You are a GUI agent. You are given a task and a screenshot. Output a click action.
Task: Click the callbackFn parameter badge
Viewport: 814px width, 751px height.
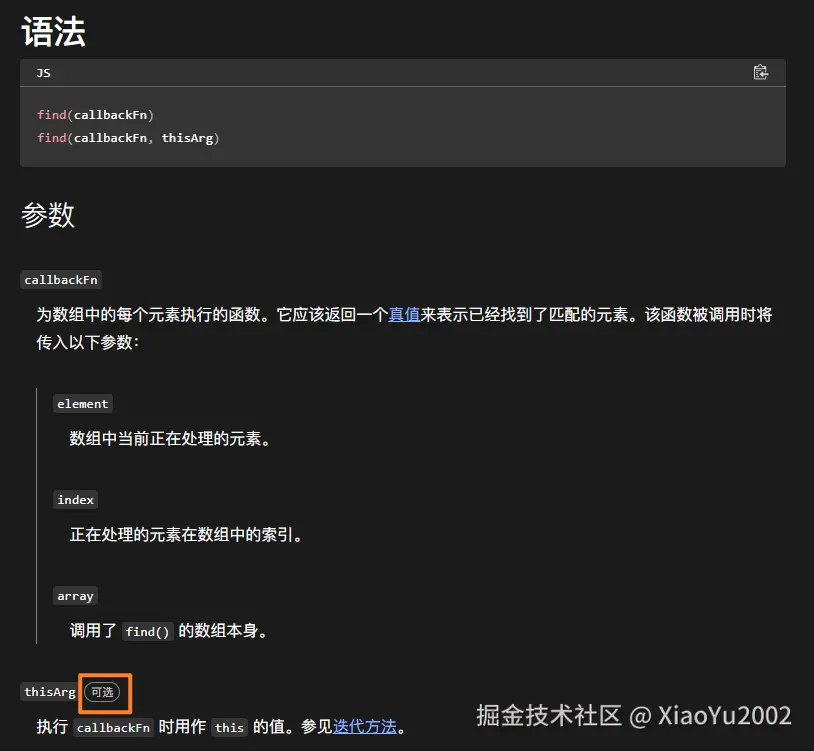pos(61,279)
